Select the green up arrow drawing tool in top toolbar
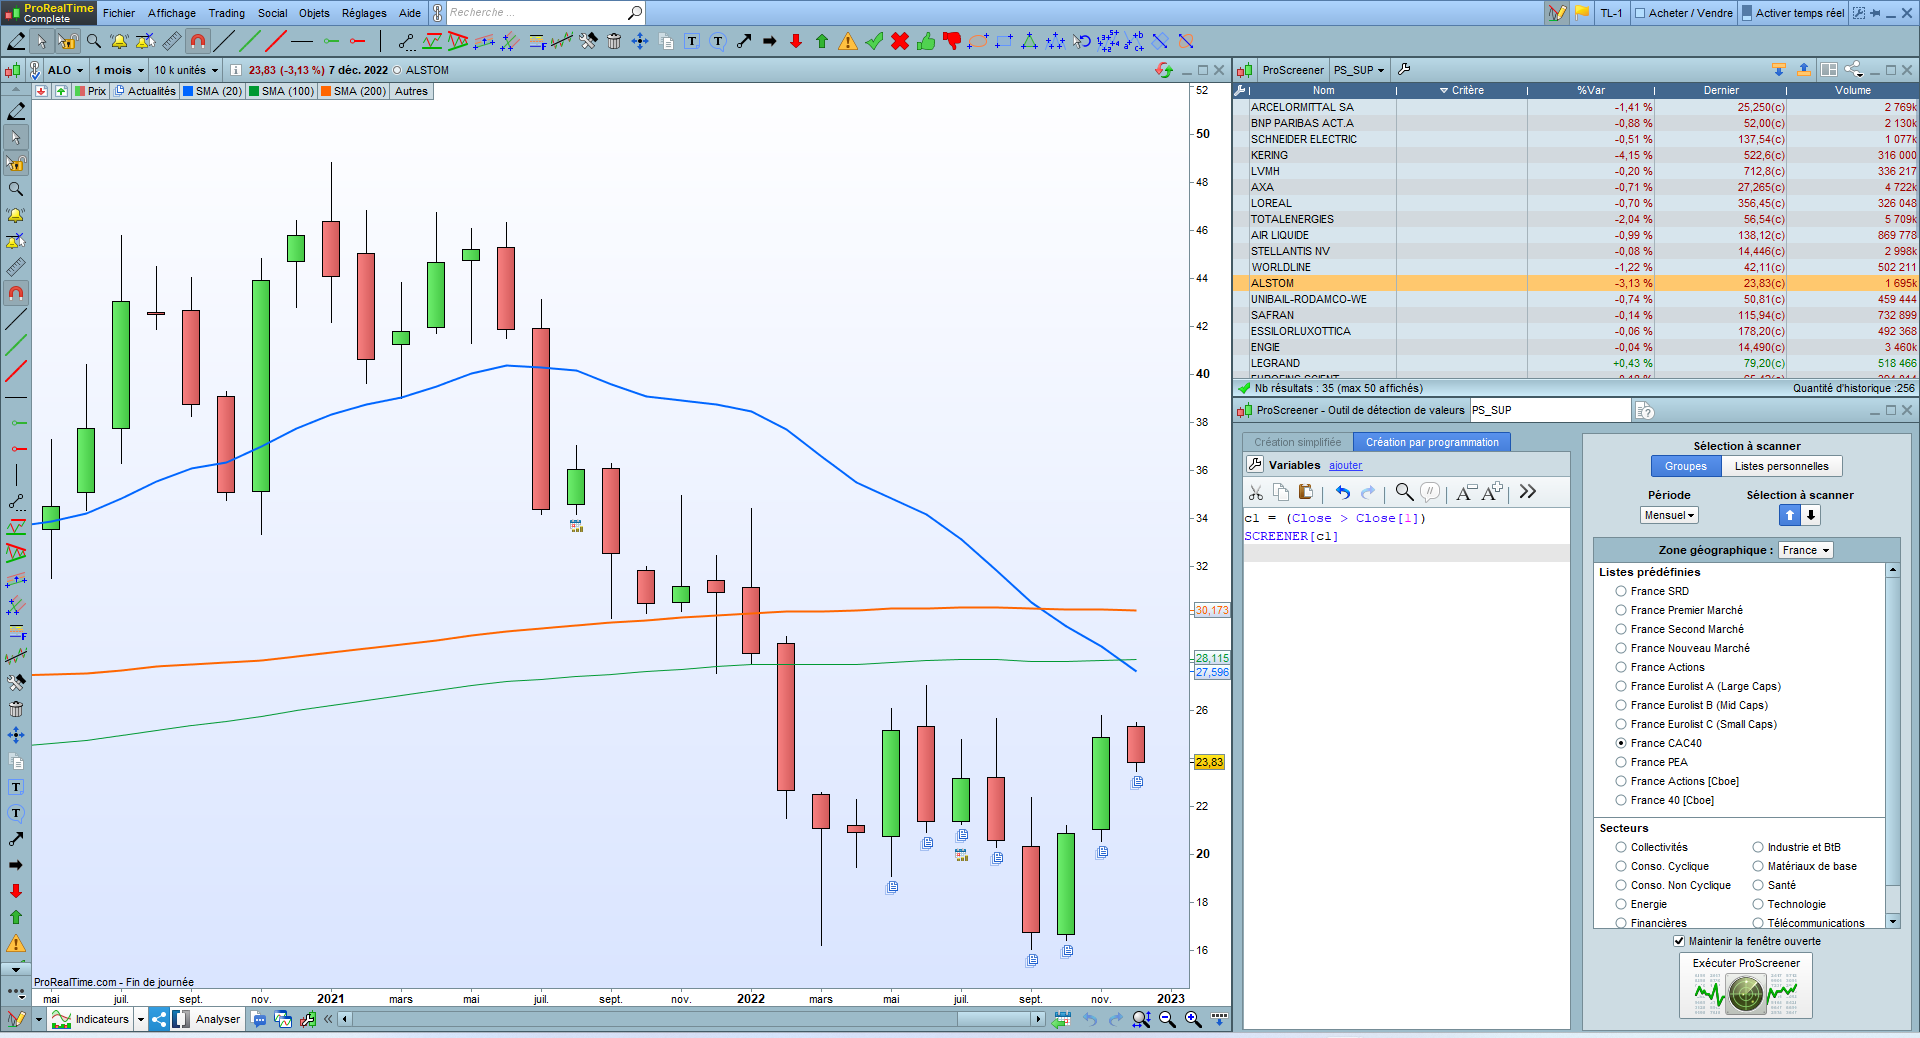Screen dimensions: 1920x1038 point(822,41)
